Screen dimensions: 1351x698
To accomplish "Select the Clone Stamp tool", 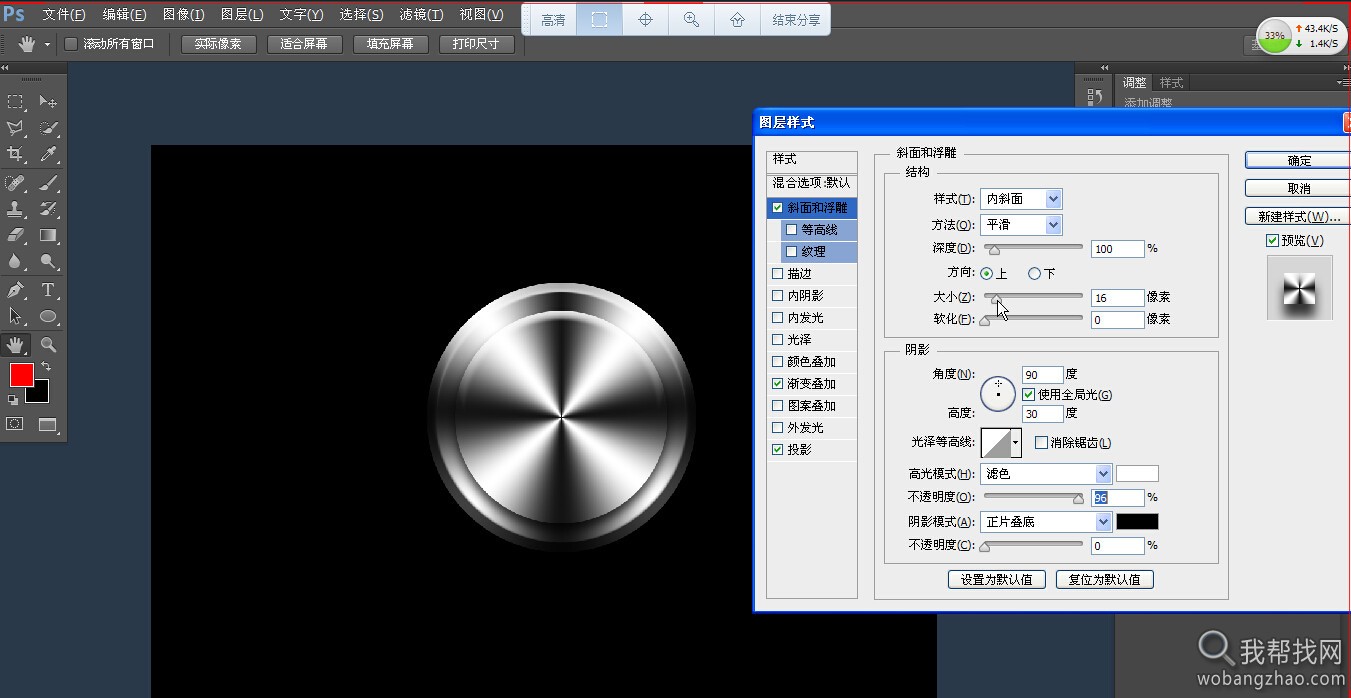I will pyautogui.click(x=16, y=209).
